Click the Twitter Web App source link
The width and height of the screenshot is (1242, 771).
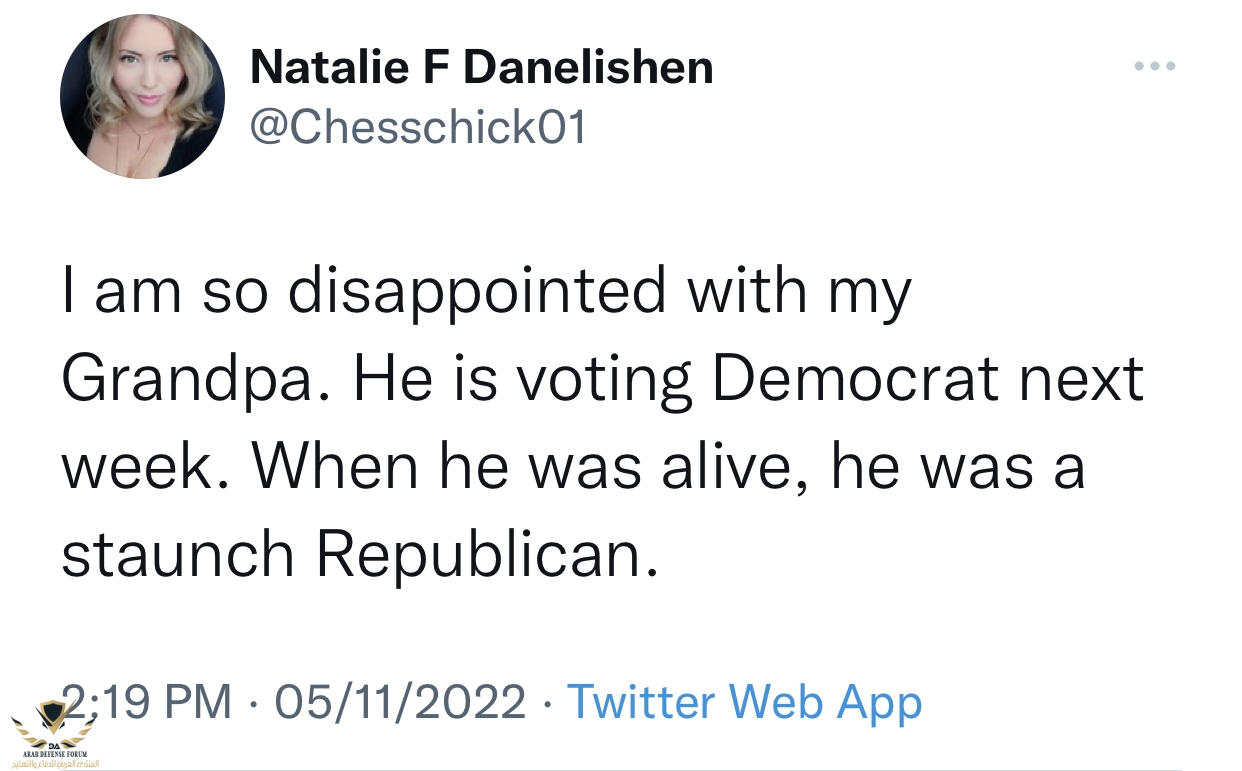click(x=744, y=702)
